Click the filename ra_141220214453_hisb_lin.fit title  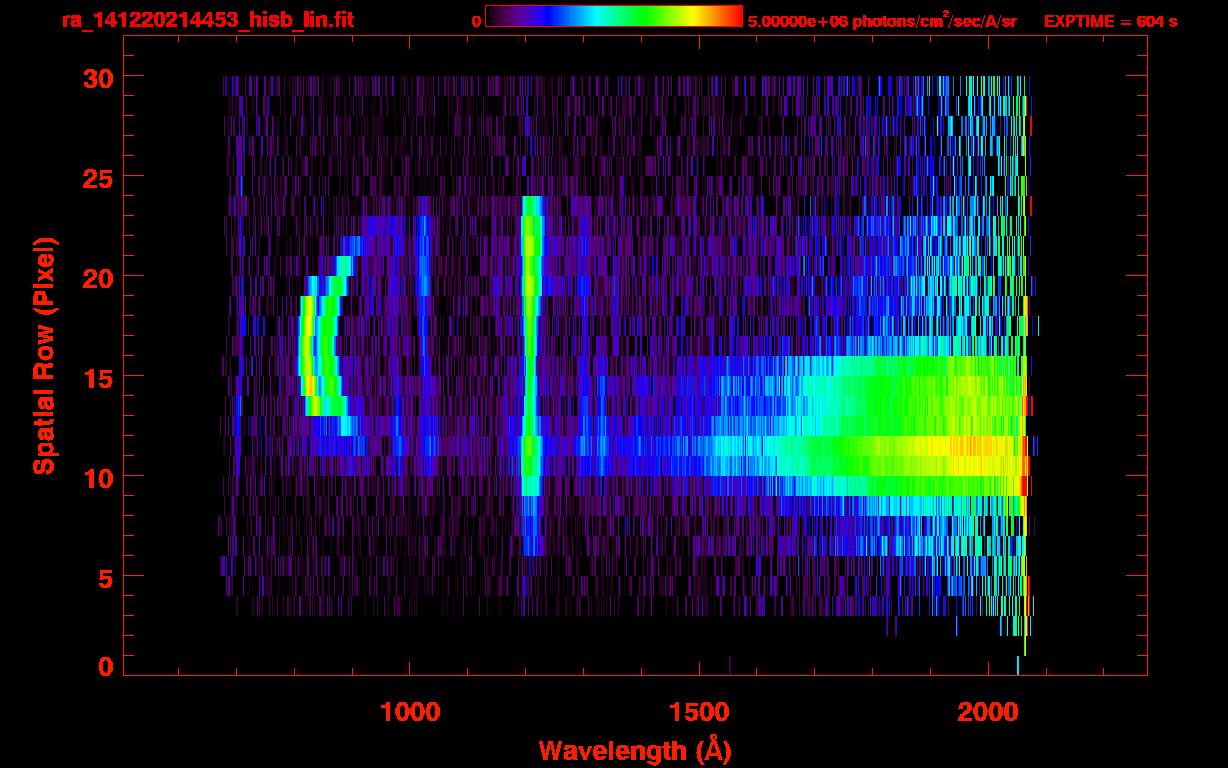207,20
